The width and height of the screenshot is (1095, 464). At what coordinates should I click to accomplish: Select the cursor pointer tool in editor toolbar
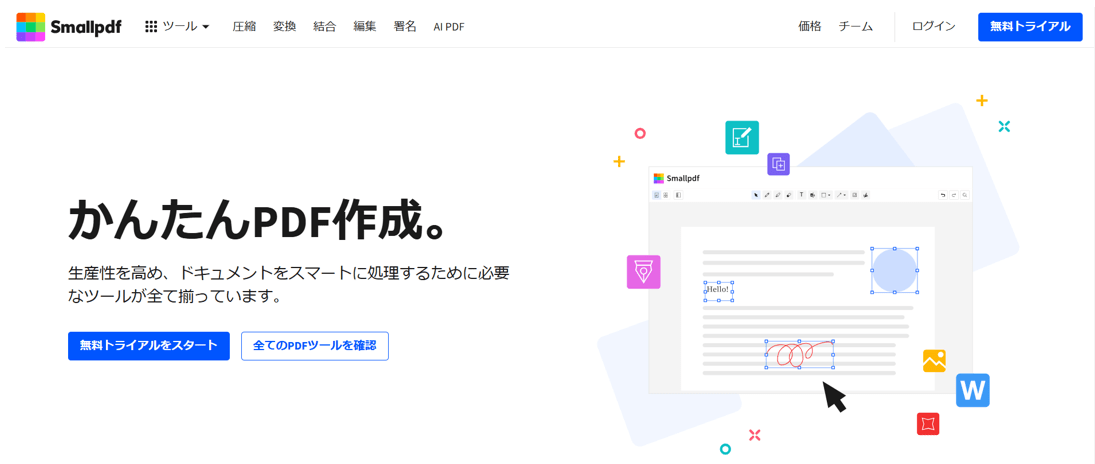pyautogui.click(x=756, y=195)
